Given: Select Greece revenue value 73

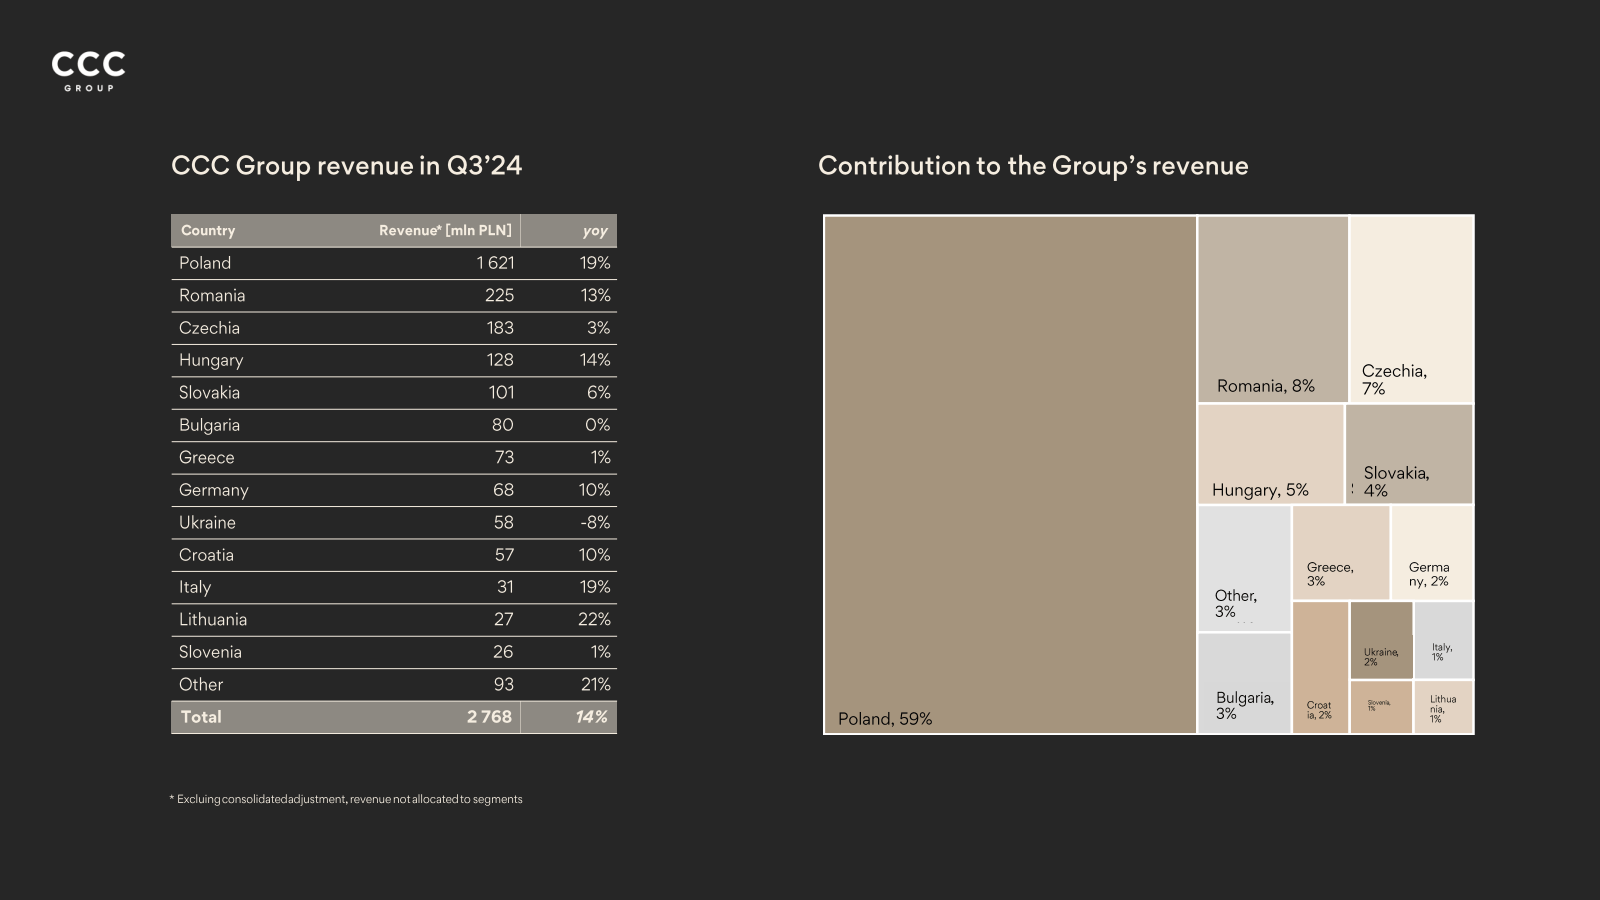Looking at the screenshot, I should tap(504, 458).
